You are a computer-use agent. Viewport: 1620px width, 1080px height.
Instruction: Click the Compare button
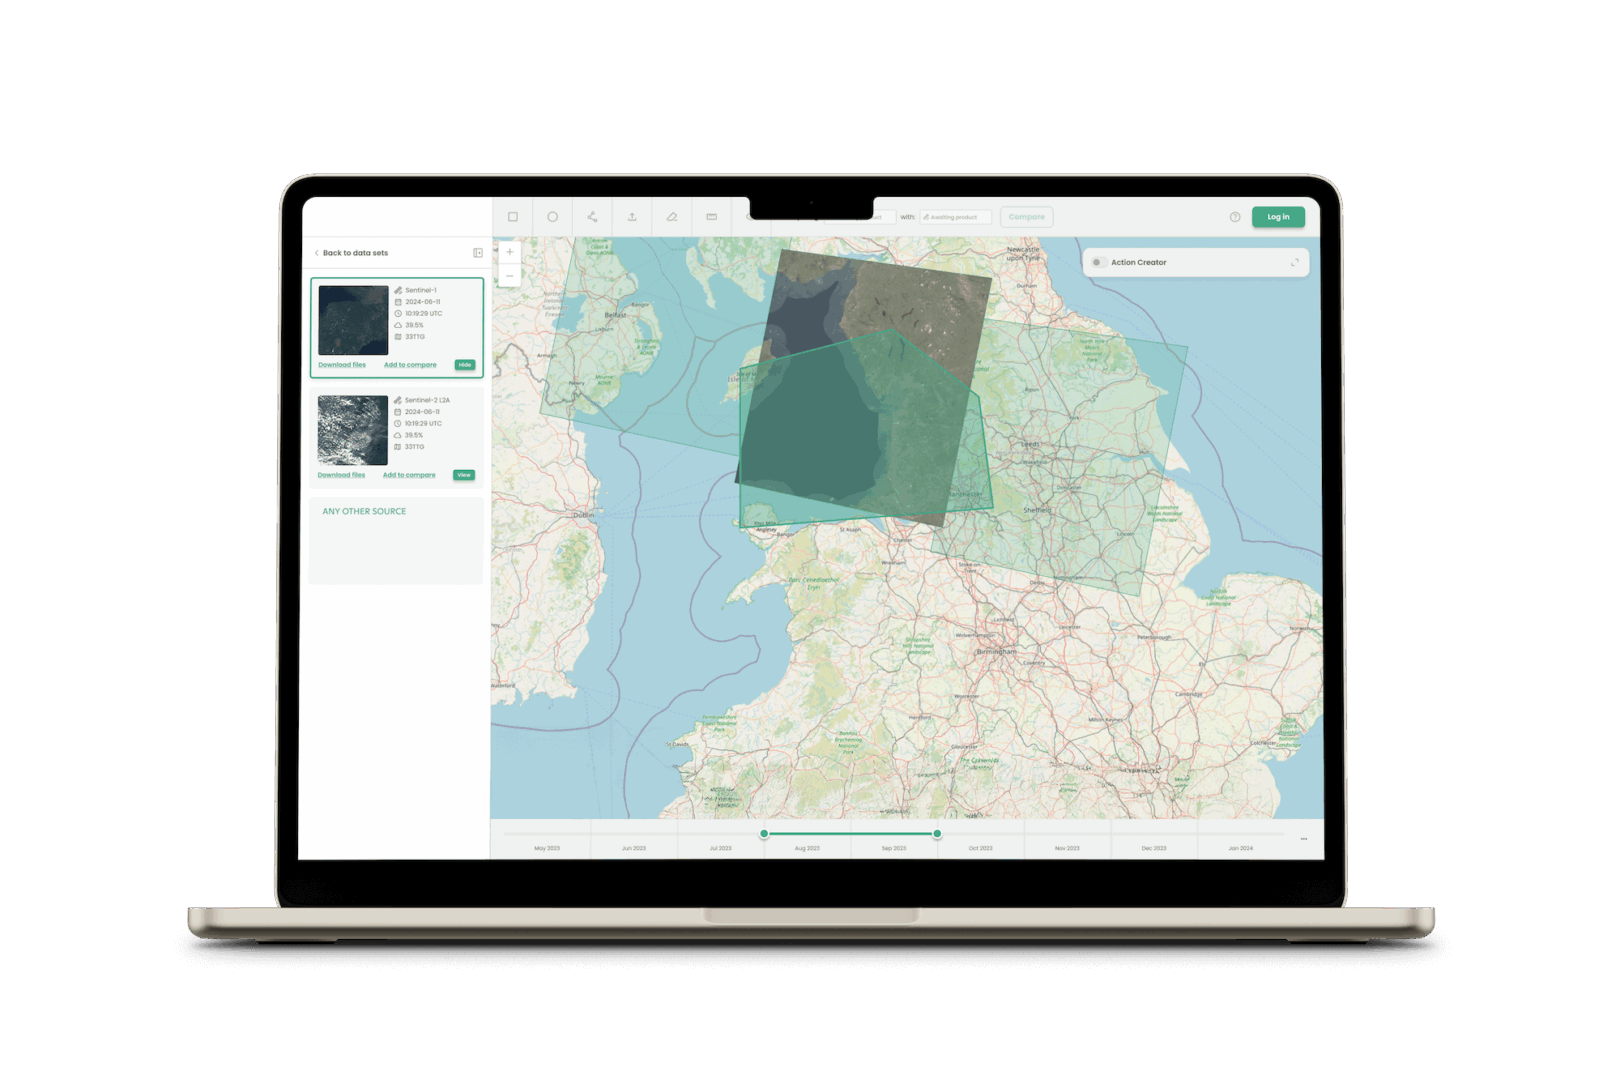coord(1026,217)
